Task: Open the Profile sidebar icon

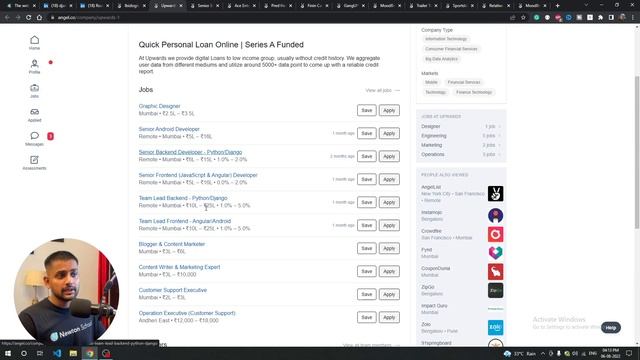Action: (34, 64)
